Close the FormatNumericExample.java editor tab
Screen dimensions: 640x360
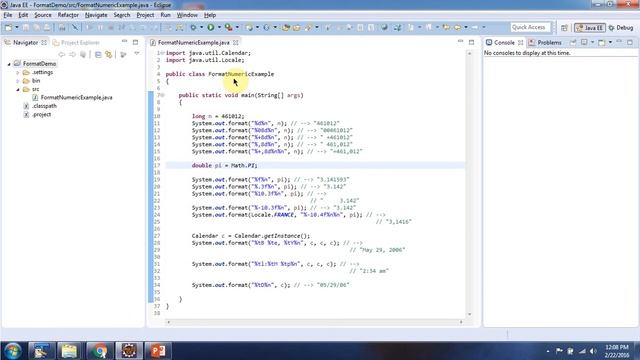click(x=236, y=42)
